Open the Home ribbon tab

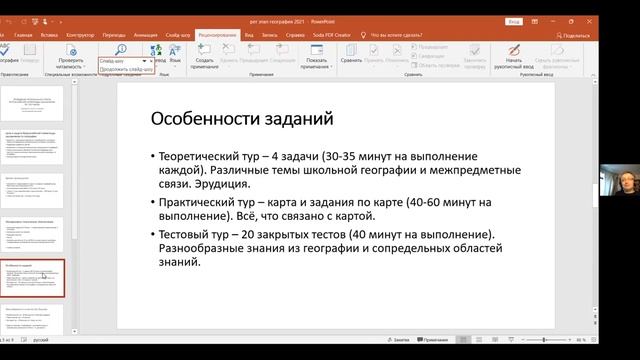click(x=23, y=35)
